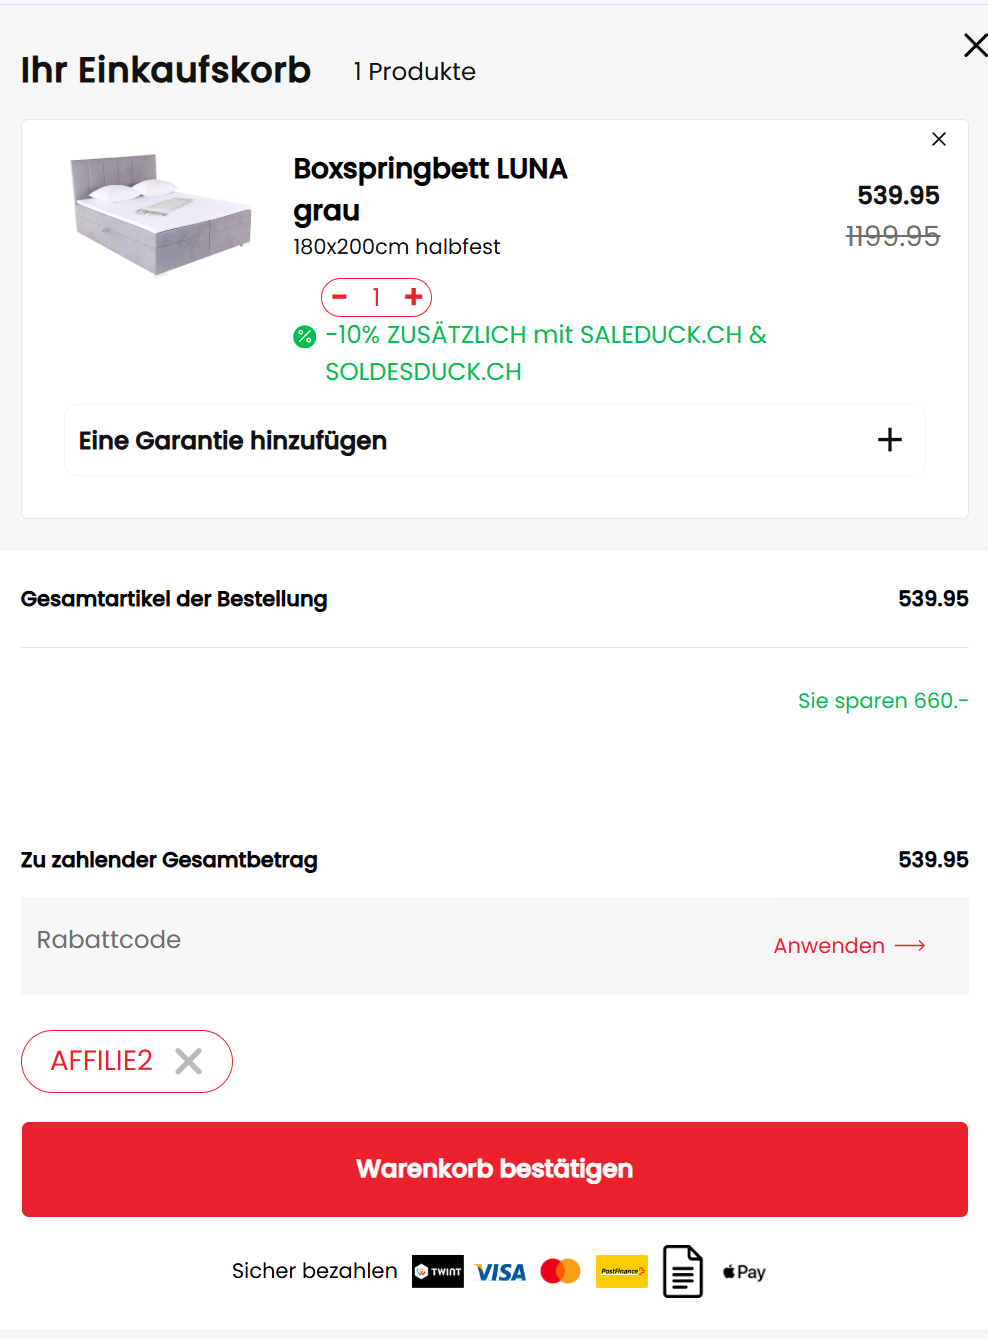Remove the AFFILIE2 discount code
The height and width of the screenshot is (1339, 988).
coord(188,1061)
